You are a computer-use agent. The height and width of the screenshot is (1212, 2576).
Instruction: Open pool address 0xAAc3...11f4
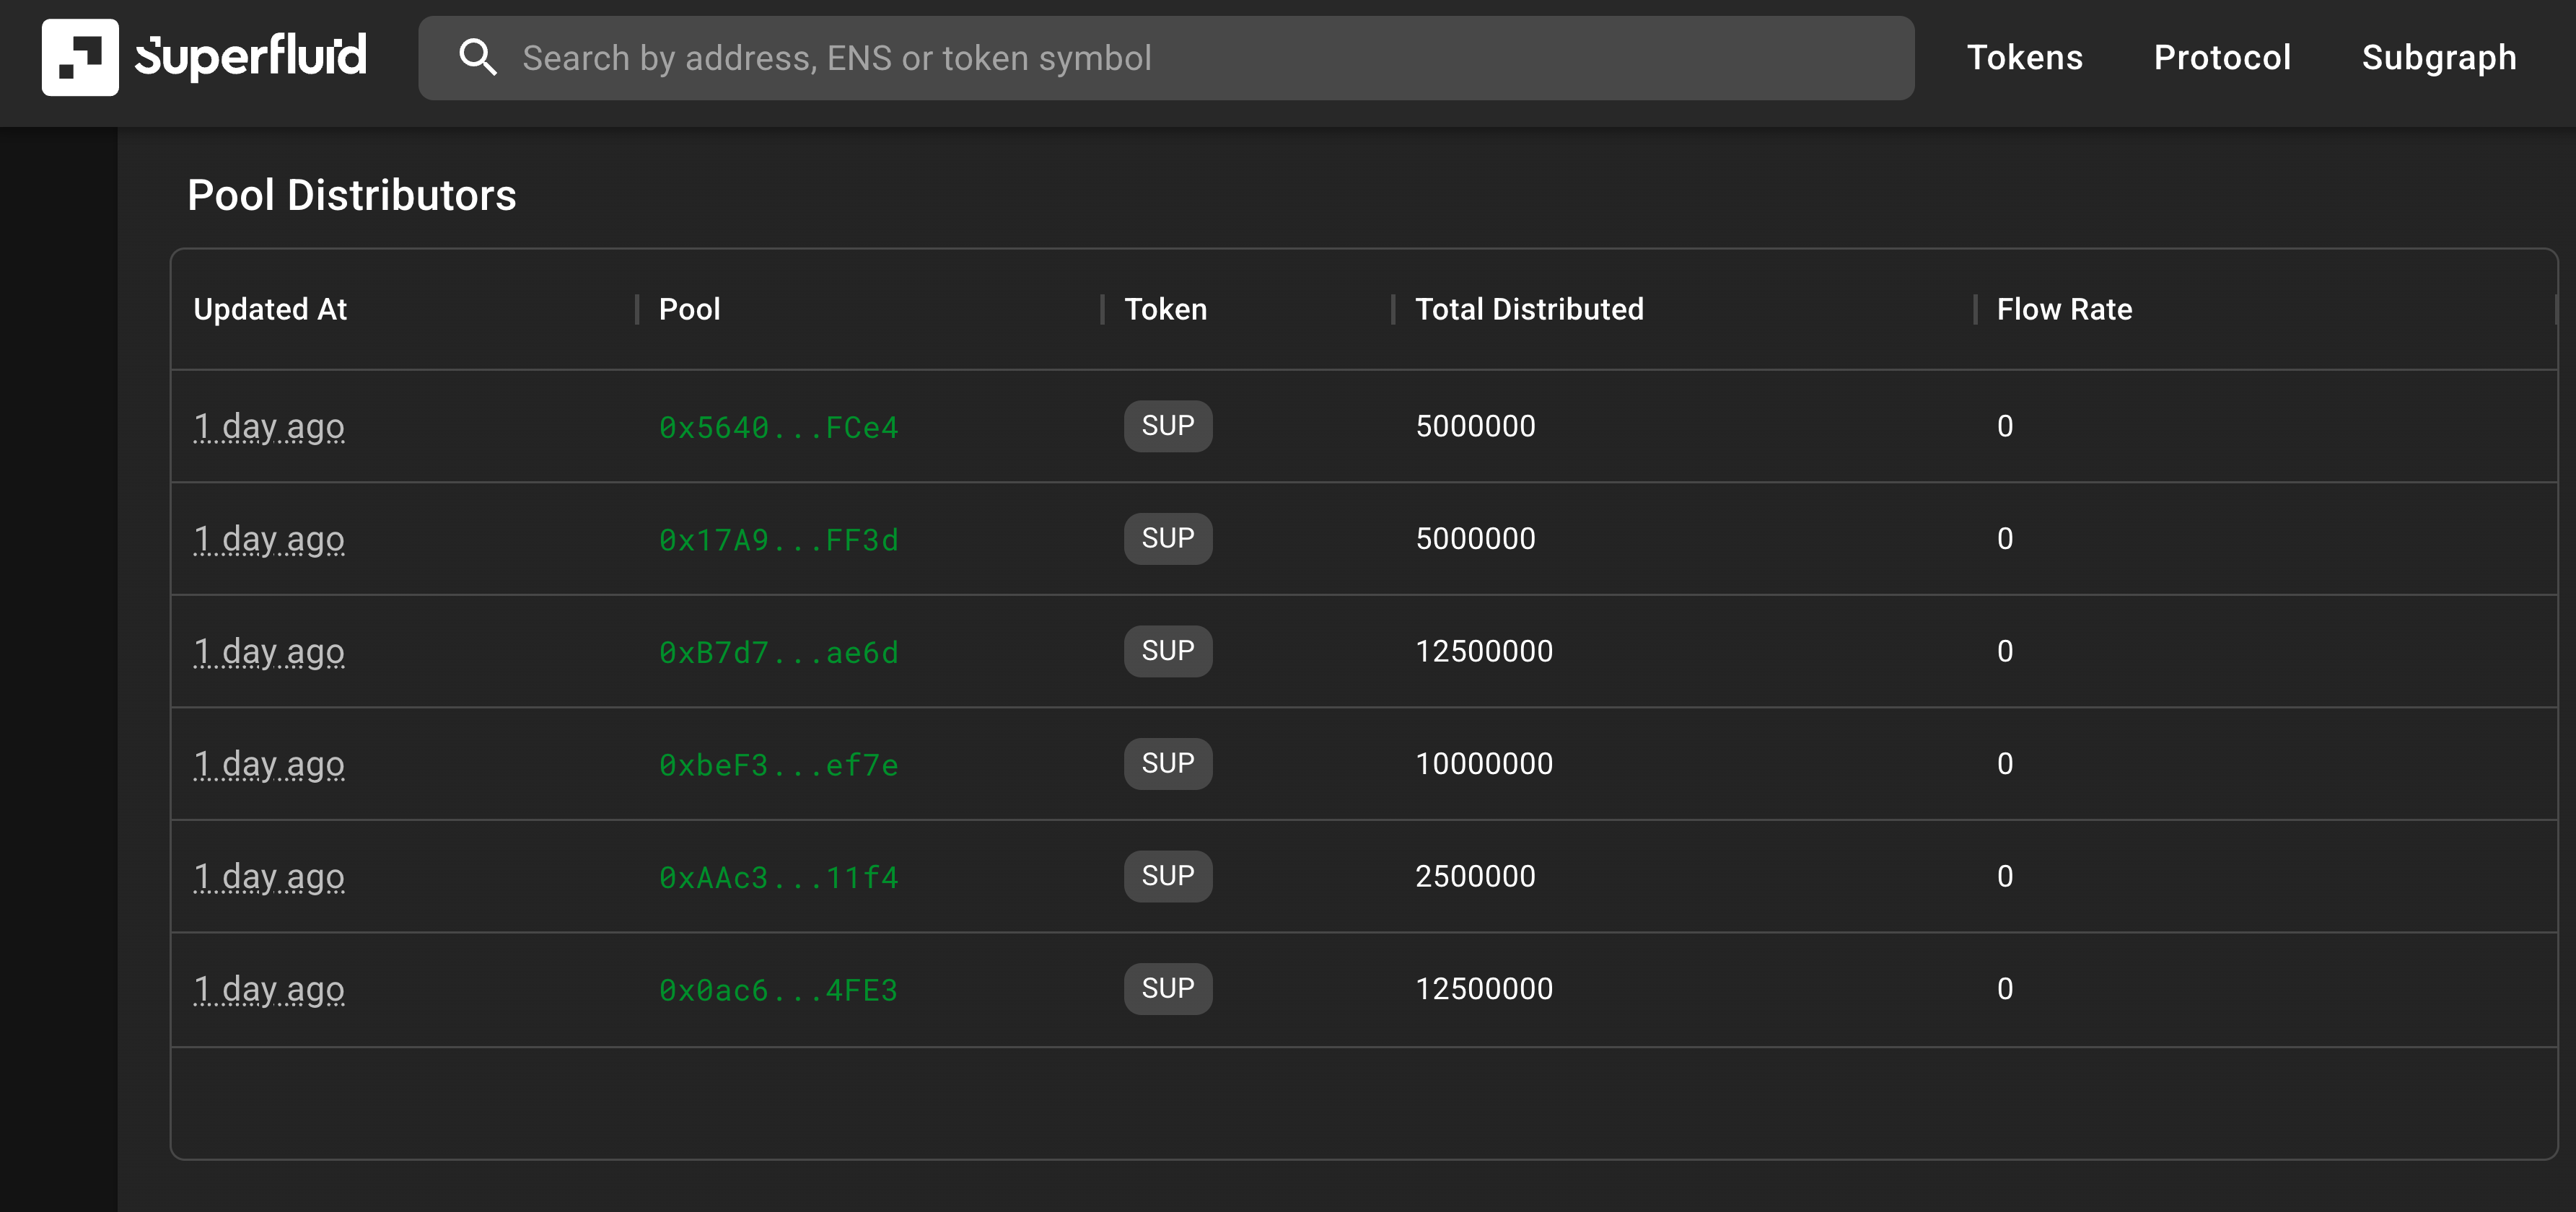point(778,877)
